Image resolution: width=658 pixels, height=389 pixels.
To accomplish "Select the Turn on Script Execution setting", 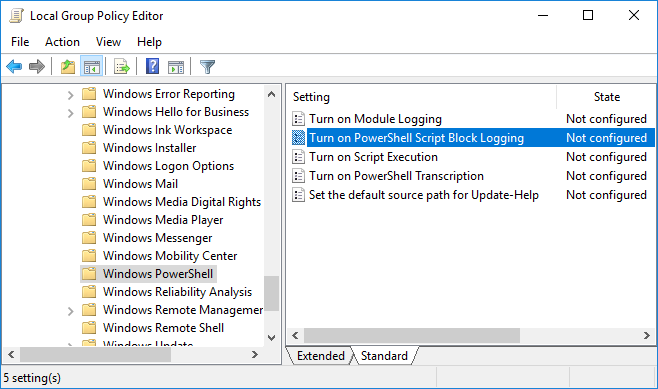I will click(373, 157).
